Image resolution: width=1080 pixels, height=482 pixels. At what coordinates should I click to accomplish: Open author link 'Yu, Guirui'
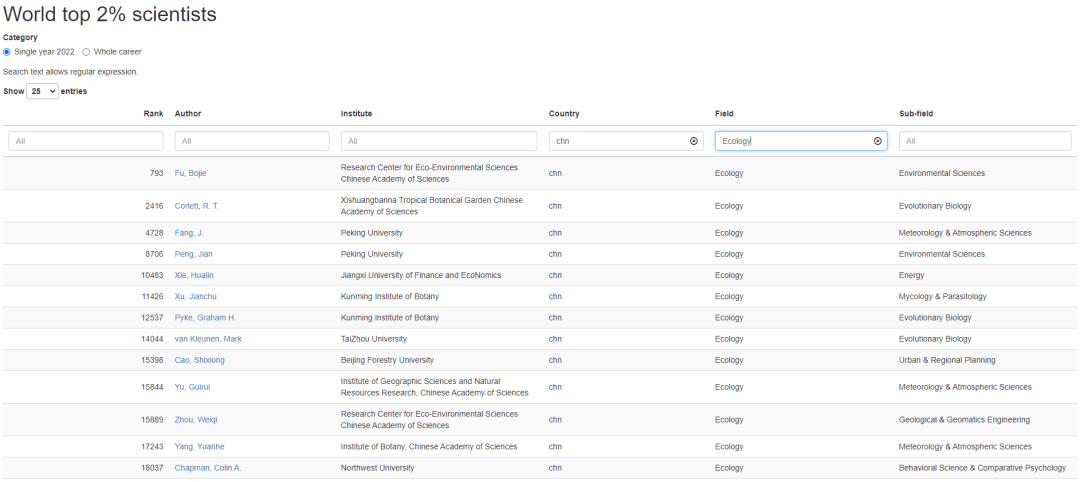pyautogui.click(x=192, y=387)
